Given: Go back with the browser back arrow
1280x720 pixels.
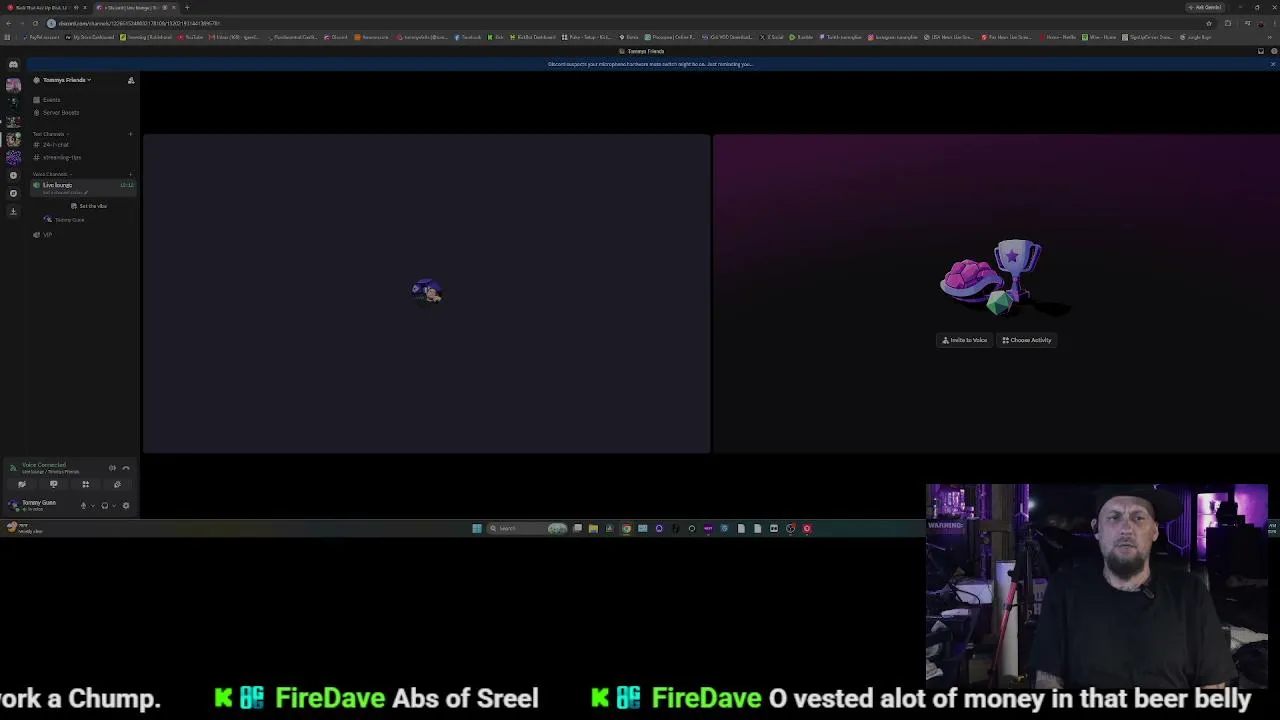Looking at the screenshot, I should tap(8, 23).
